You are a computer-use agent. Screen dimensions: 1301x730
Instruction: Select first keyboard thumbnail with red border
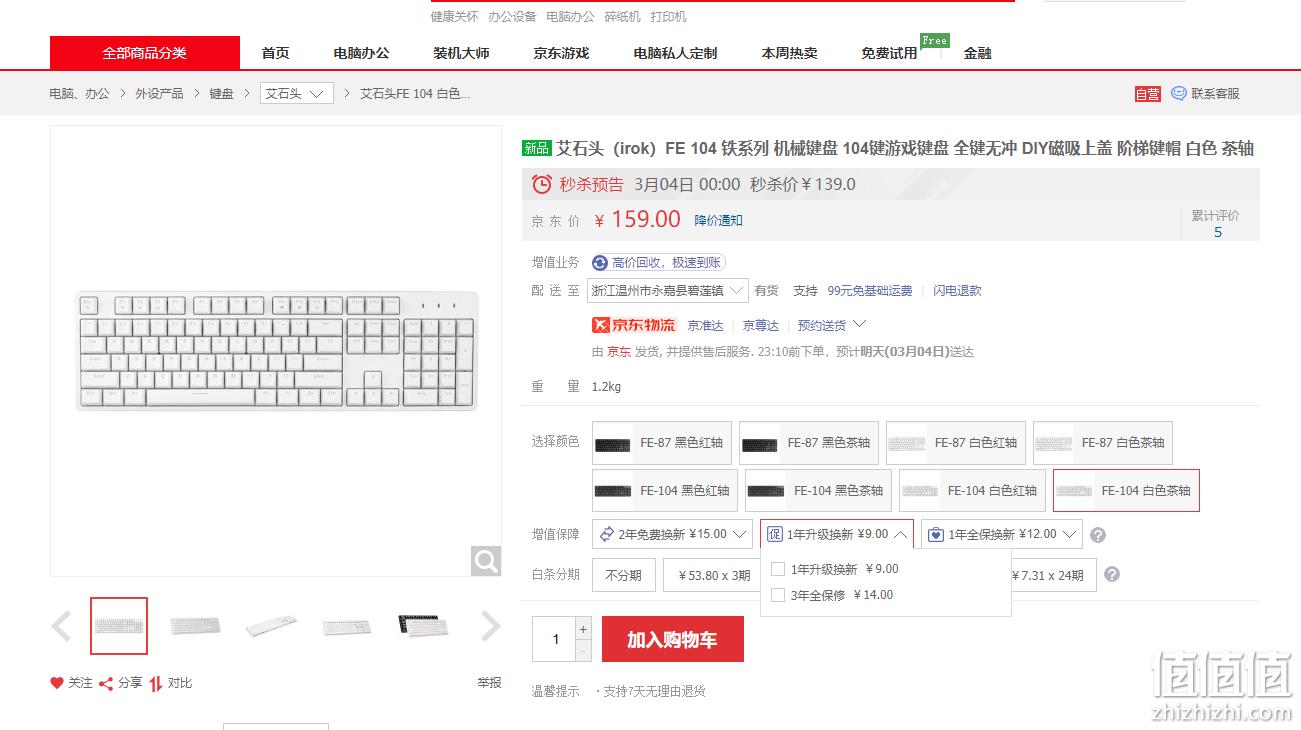pyautogui.click(x=119, y=626)
